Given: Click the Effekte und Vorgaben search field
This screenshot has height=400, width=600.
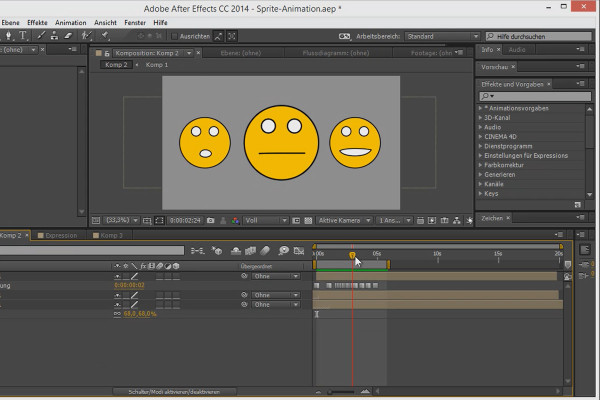Looking at the screenshot, I should pyautogui.click(x=535, y=96).
